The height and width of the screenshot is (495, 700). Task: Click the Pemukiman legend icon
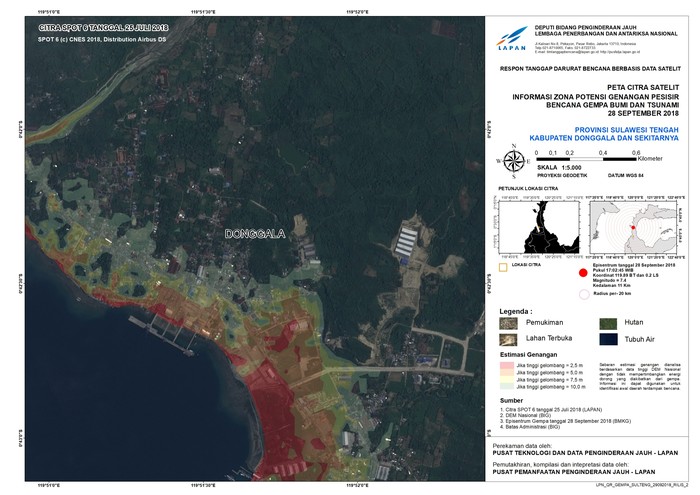pos(509,322)
